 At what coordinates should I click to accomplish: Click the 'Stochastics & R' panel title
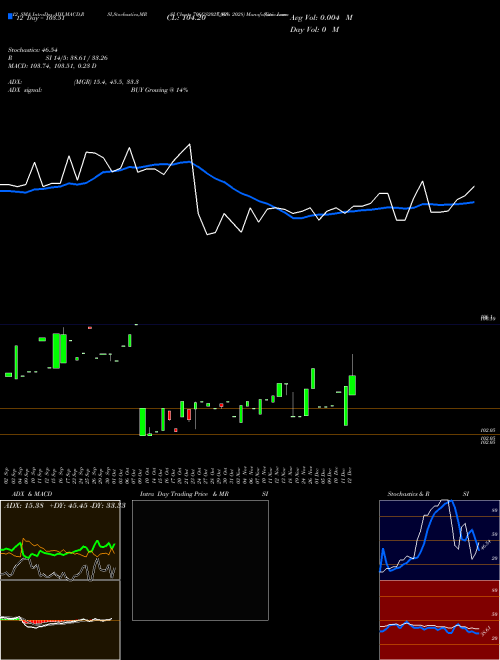coord(408,494)
